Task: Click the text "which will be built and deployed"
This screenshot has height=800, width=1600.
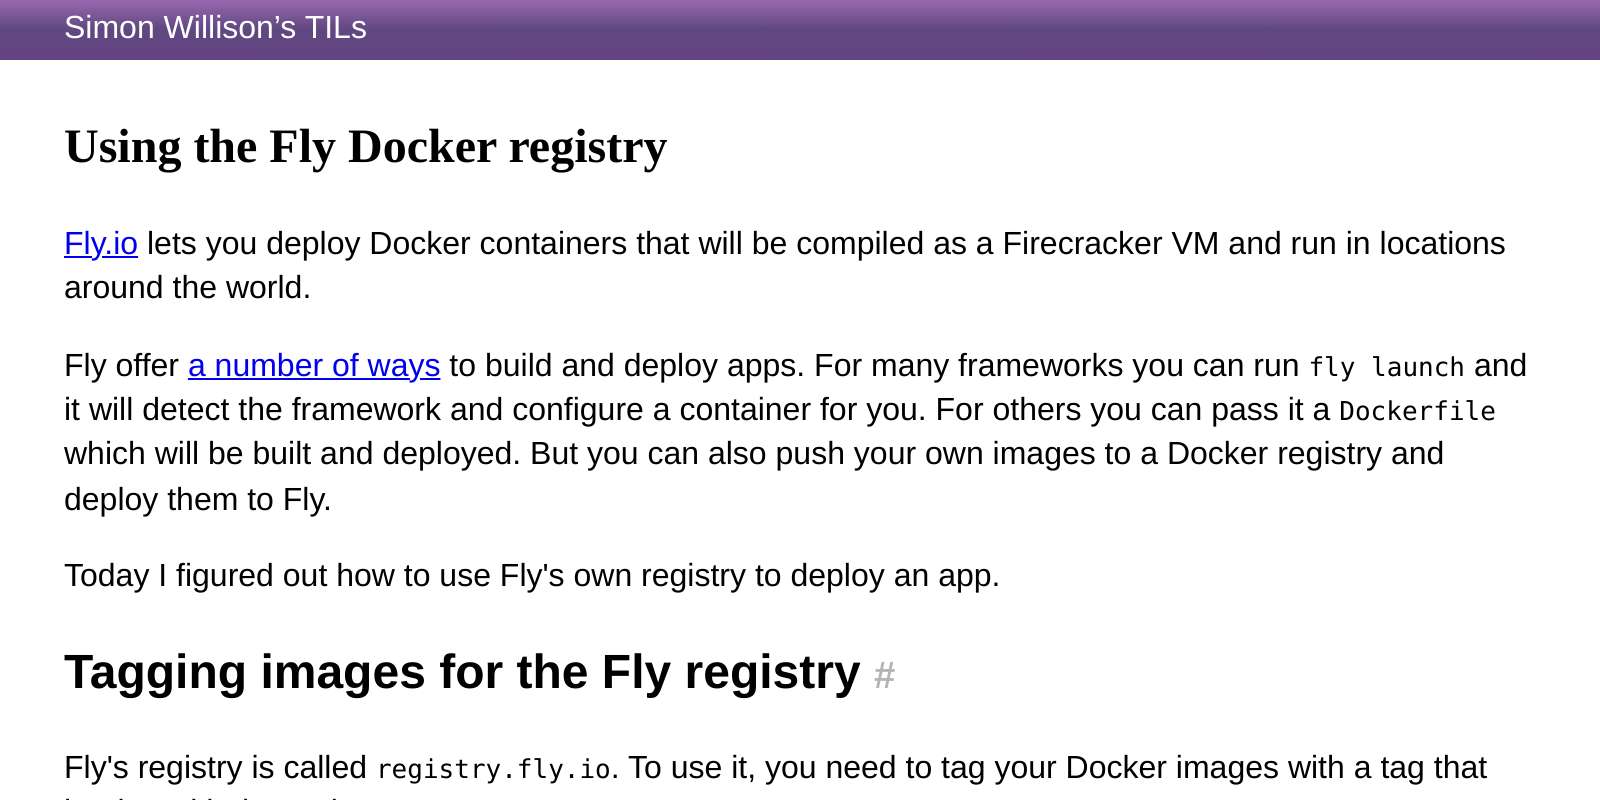Action: (x=290, y=453)
